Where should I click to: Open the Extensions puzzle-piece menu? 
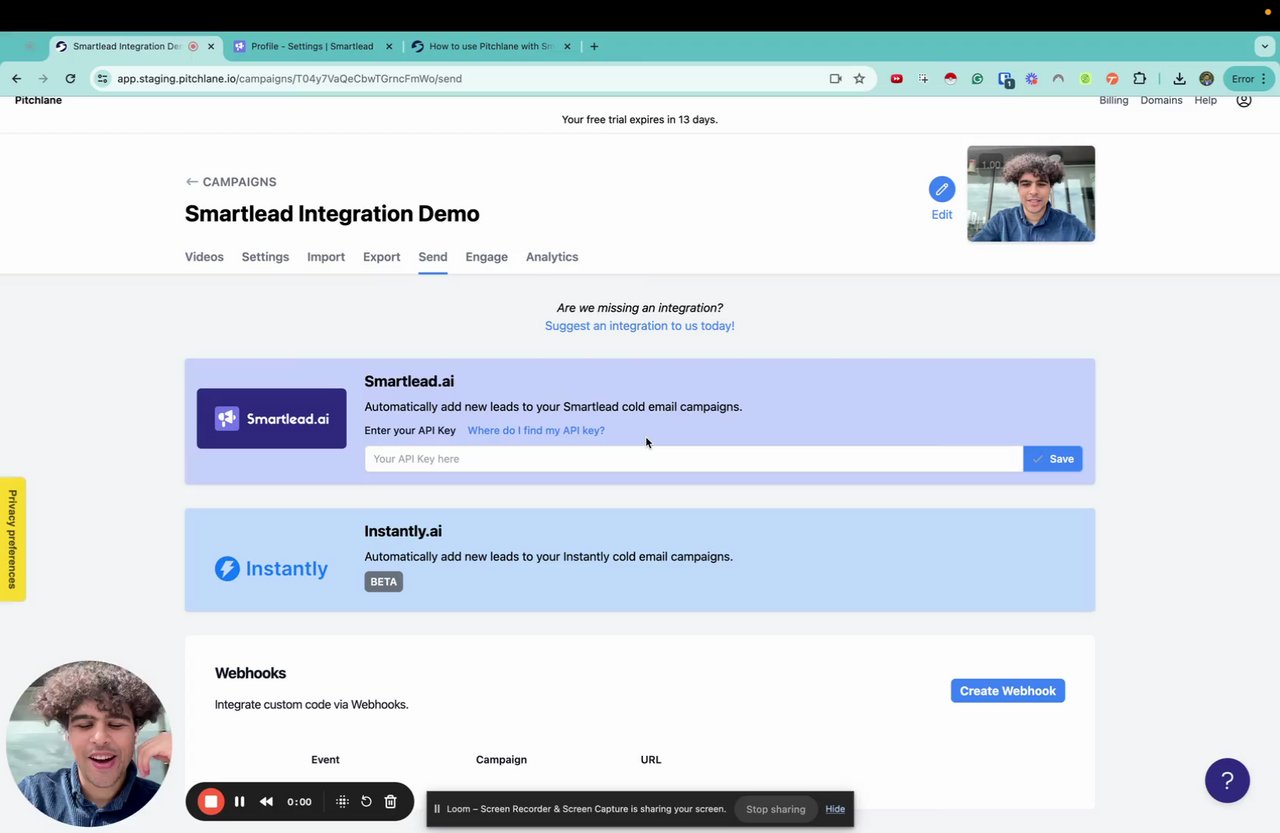pyautogui.click(x=1140, y=78)
